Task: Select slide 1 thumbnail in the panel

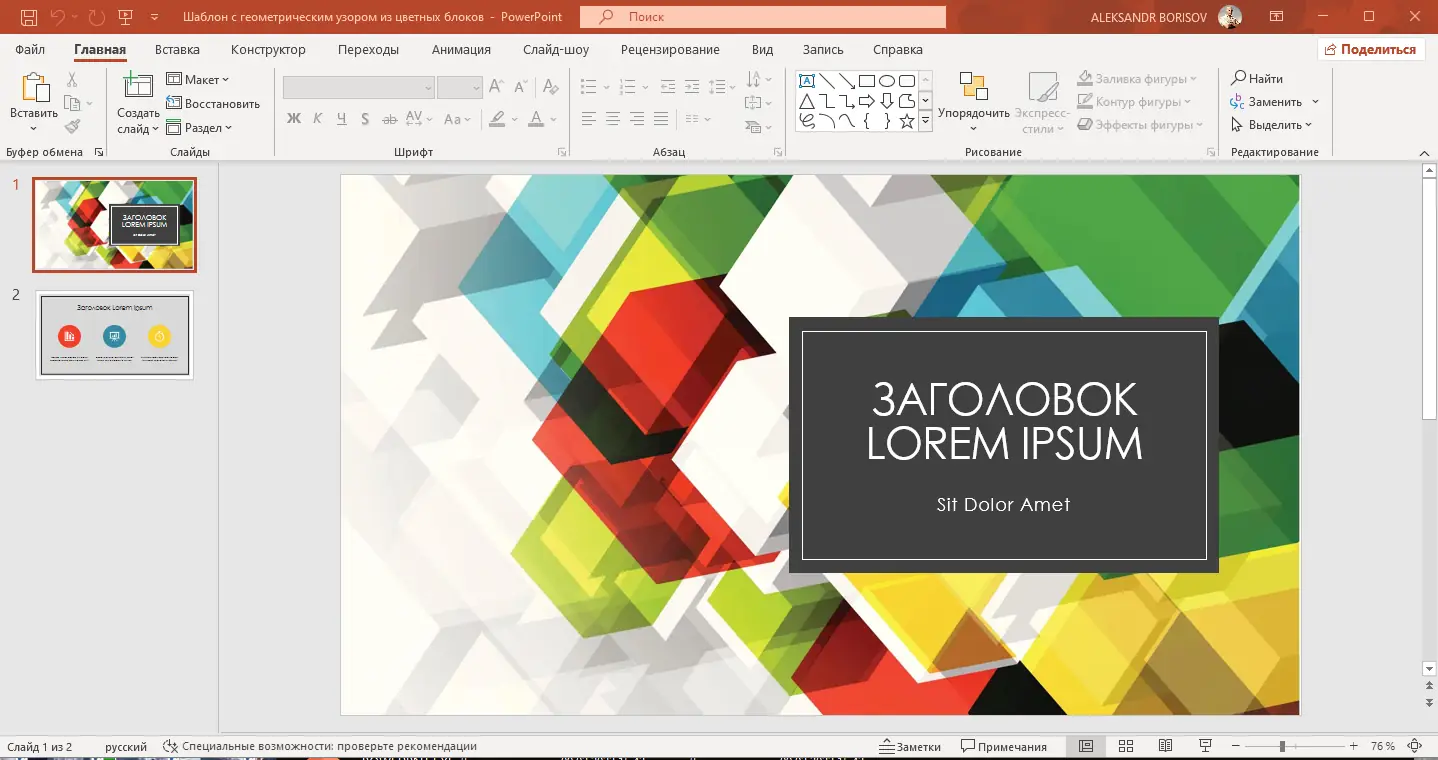Action: [115, 225]
